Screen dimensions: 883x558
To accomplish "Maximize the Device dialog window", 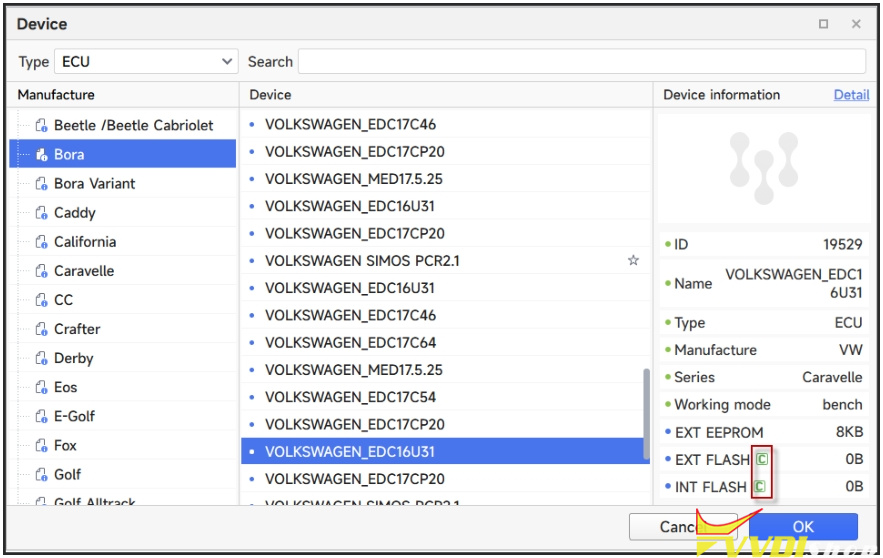I will [x=823, y=24].
